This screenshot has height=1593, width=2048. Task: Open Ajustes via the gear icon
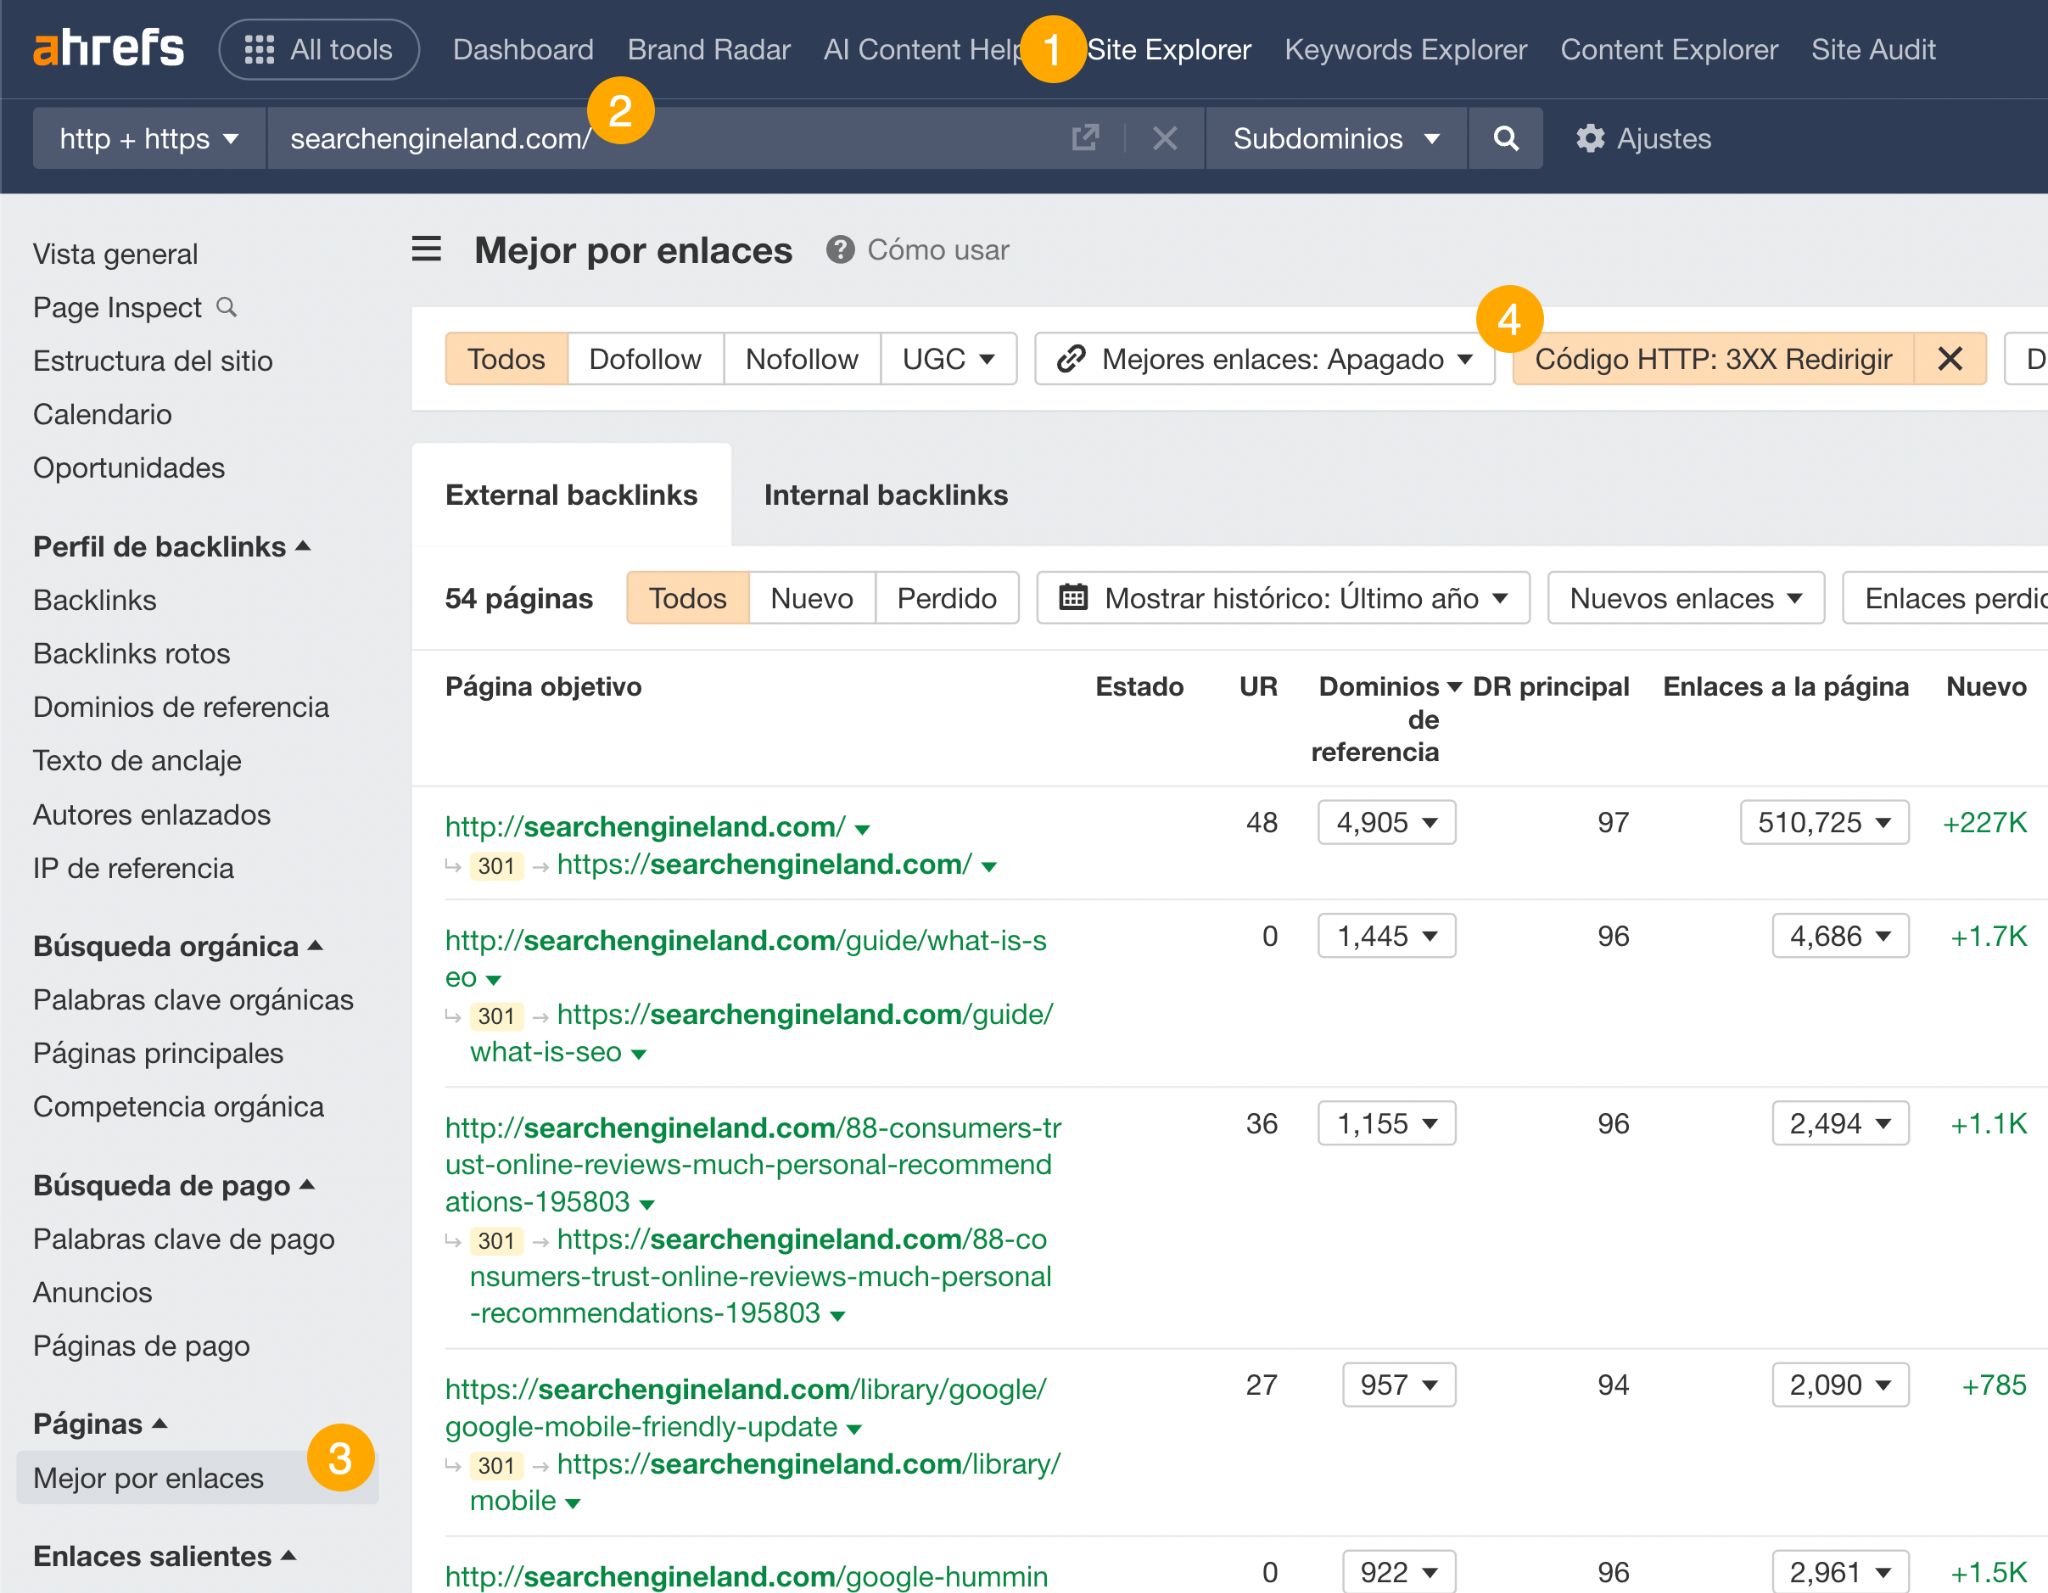tap(1592, 139)
